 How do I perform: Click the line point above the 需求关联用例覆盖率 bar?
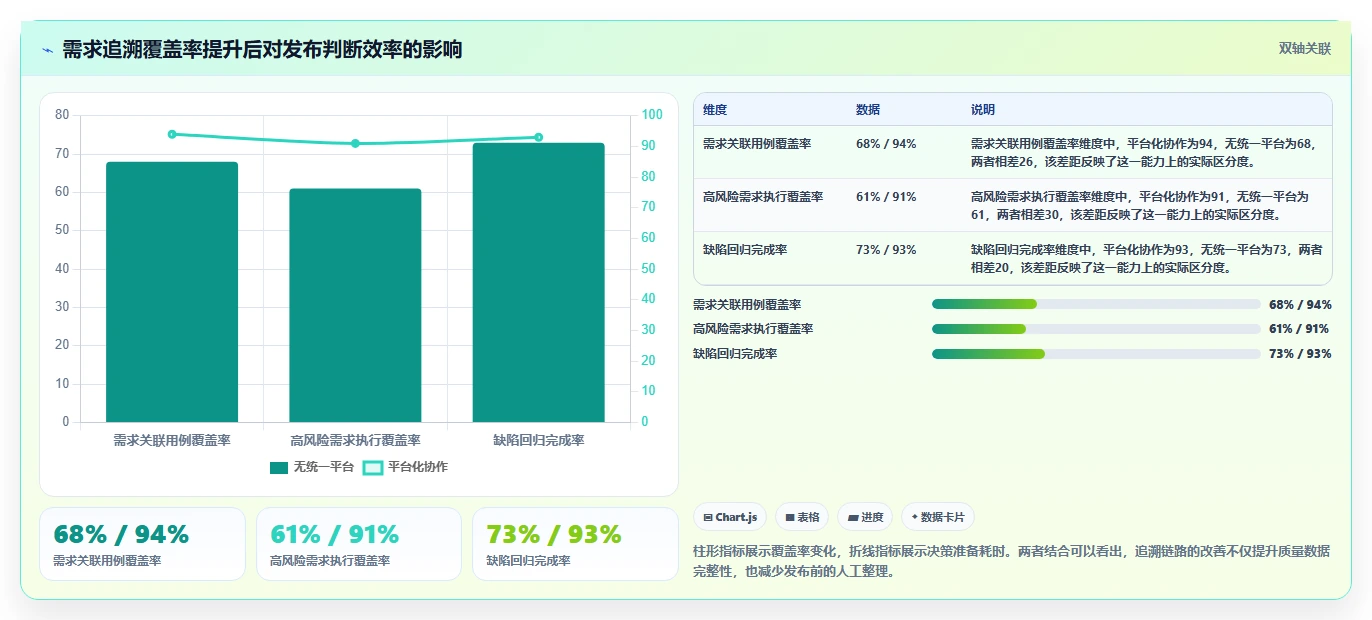(172, 134)
